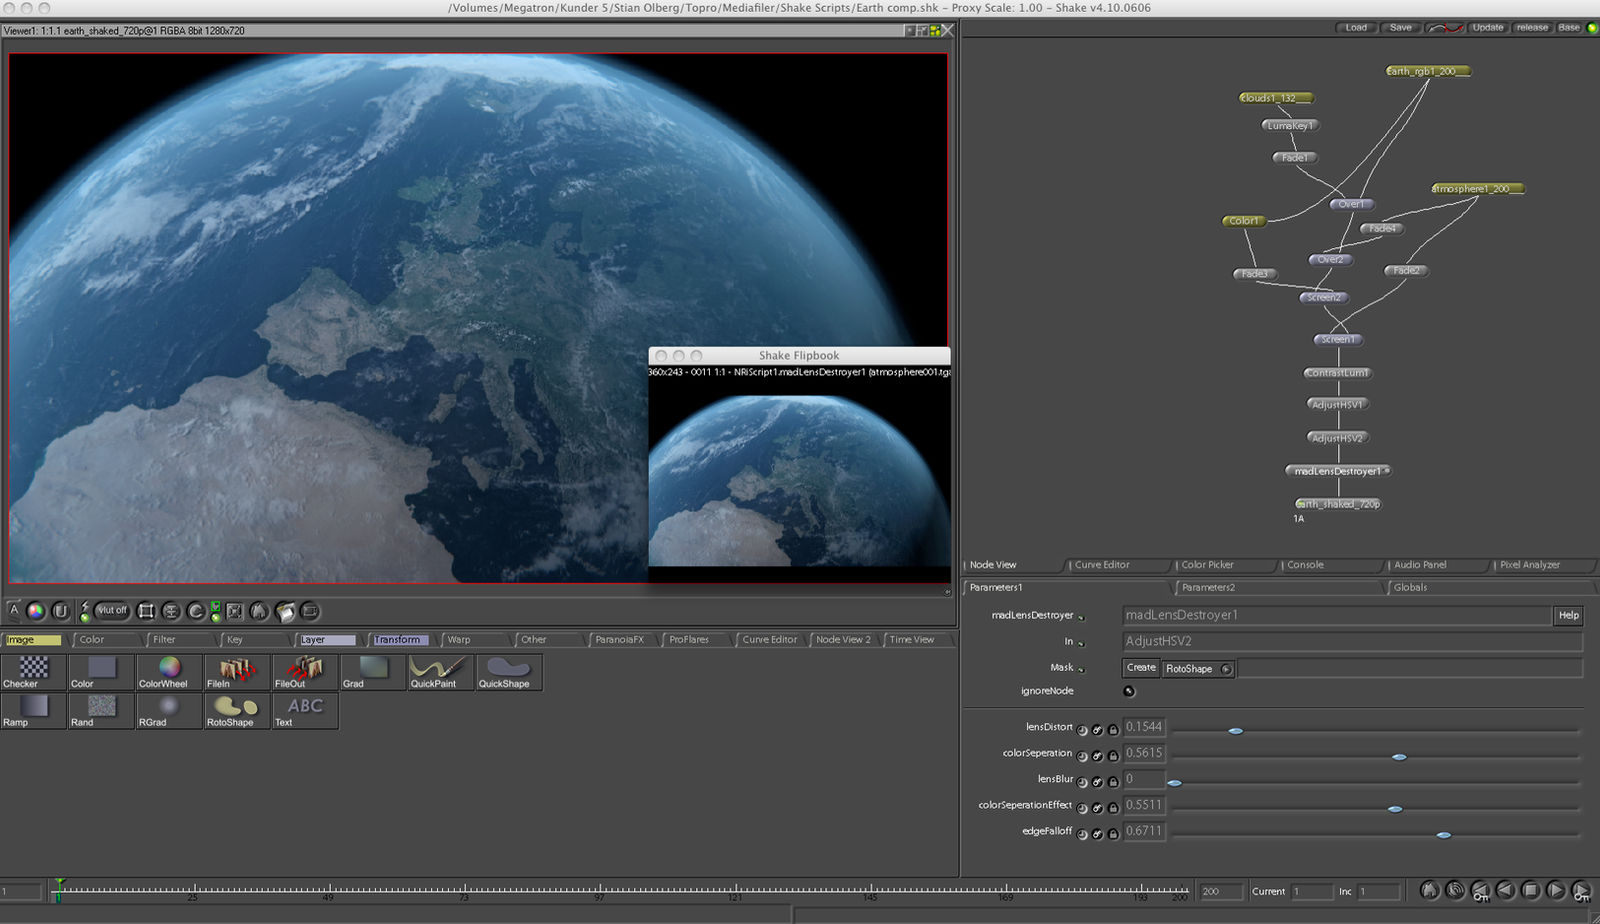
Task: Expand the madLensDestroyer name arrow
Action: click(x=1081, y=617)
